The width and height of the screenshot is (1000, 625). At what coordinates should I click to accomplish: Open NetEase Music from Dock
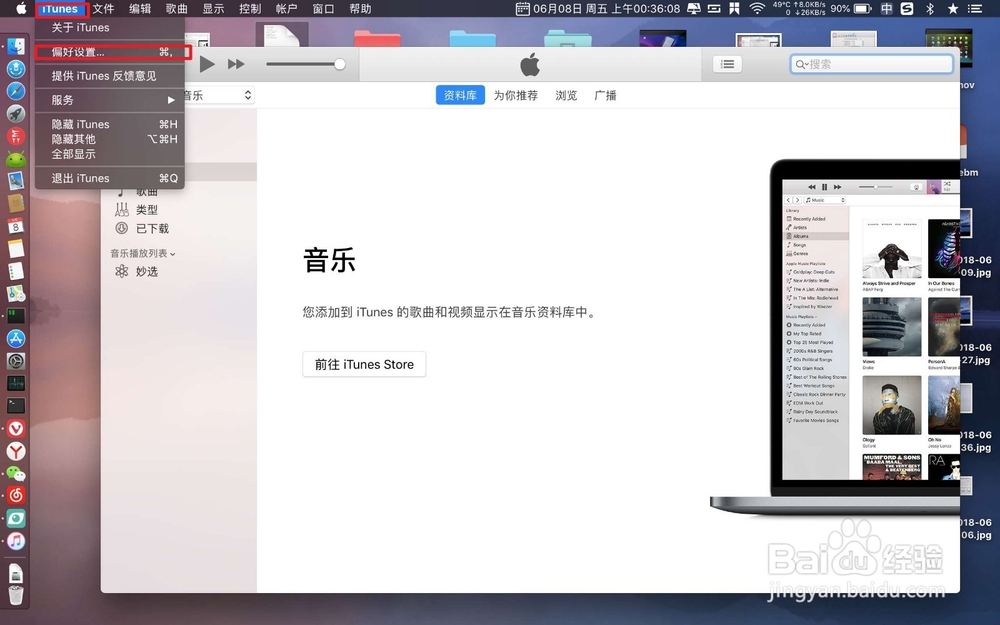(16, 496)
